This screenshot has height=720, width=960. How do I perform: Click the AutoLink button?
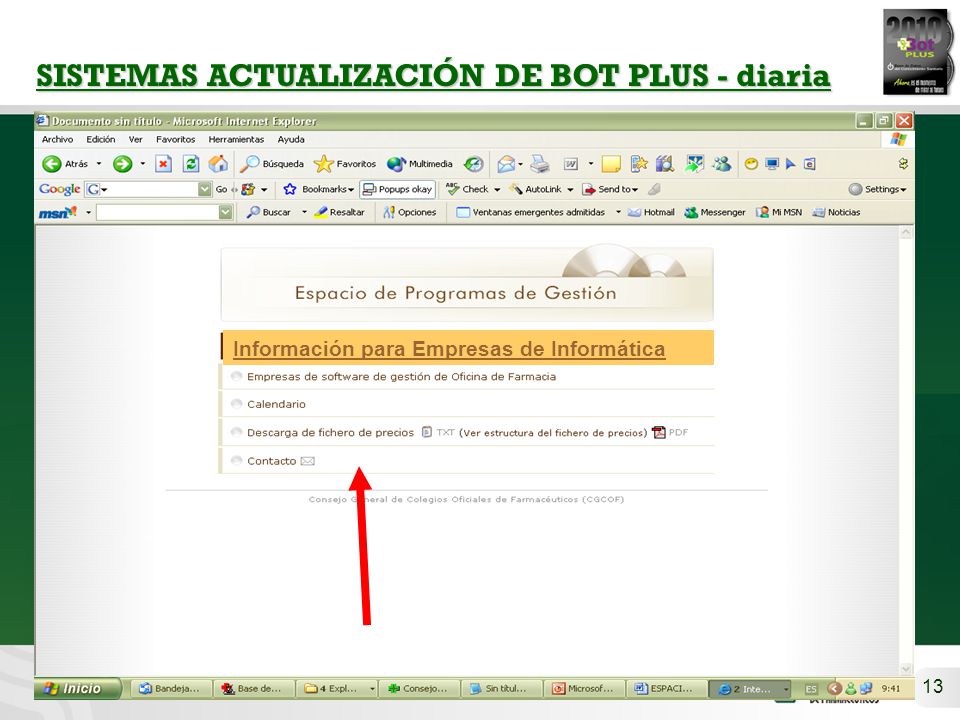click(536, 190)
